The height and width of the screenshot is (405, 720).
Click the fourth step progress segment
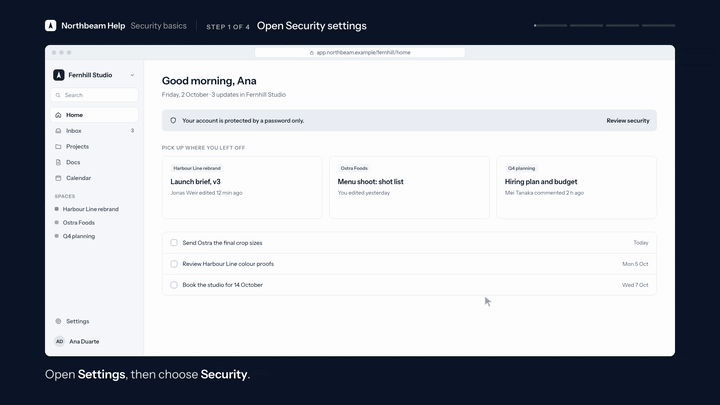click(x=658, y=26)
